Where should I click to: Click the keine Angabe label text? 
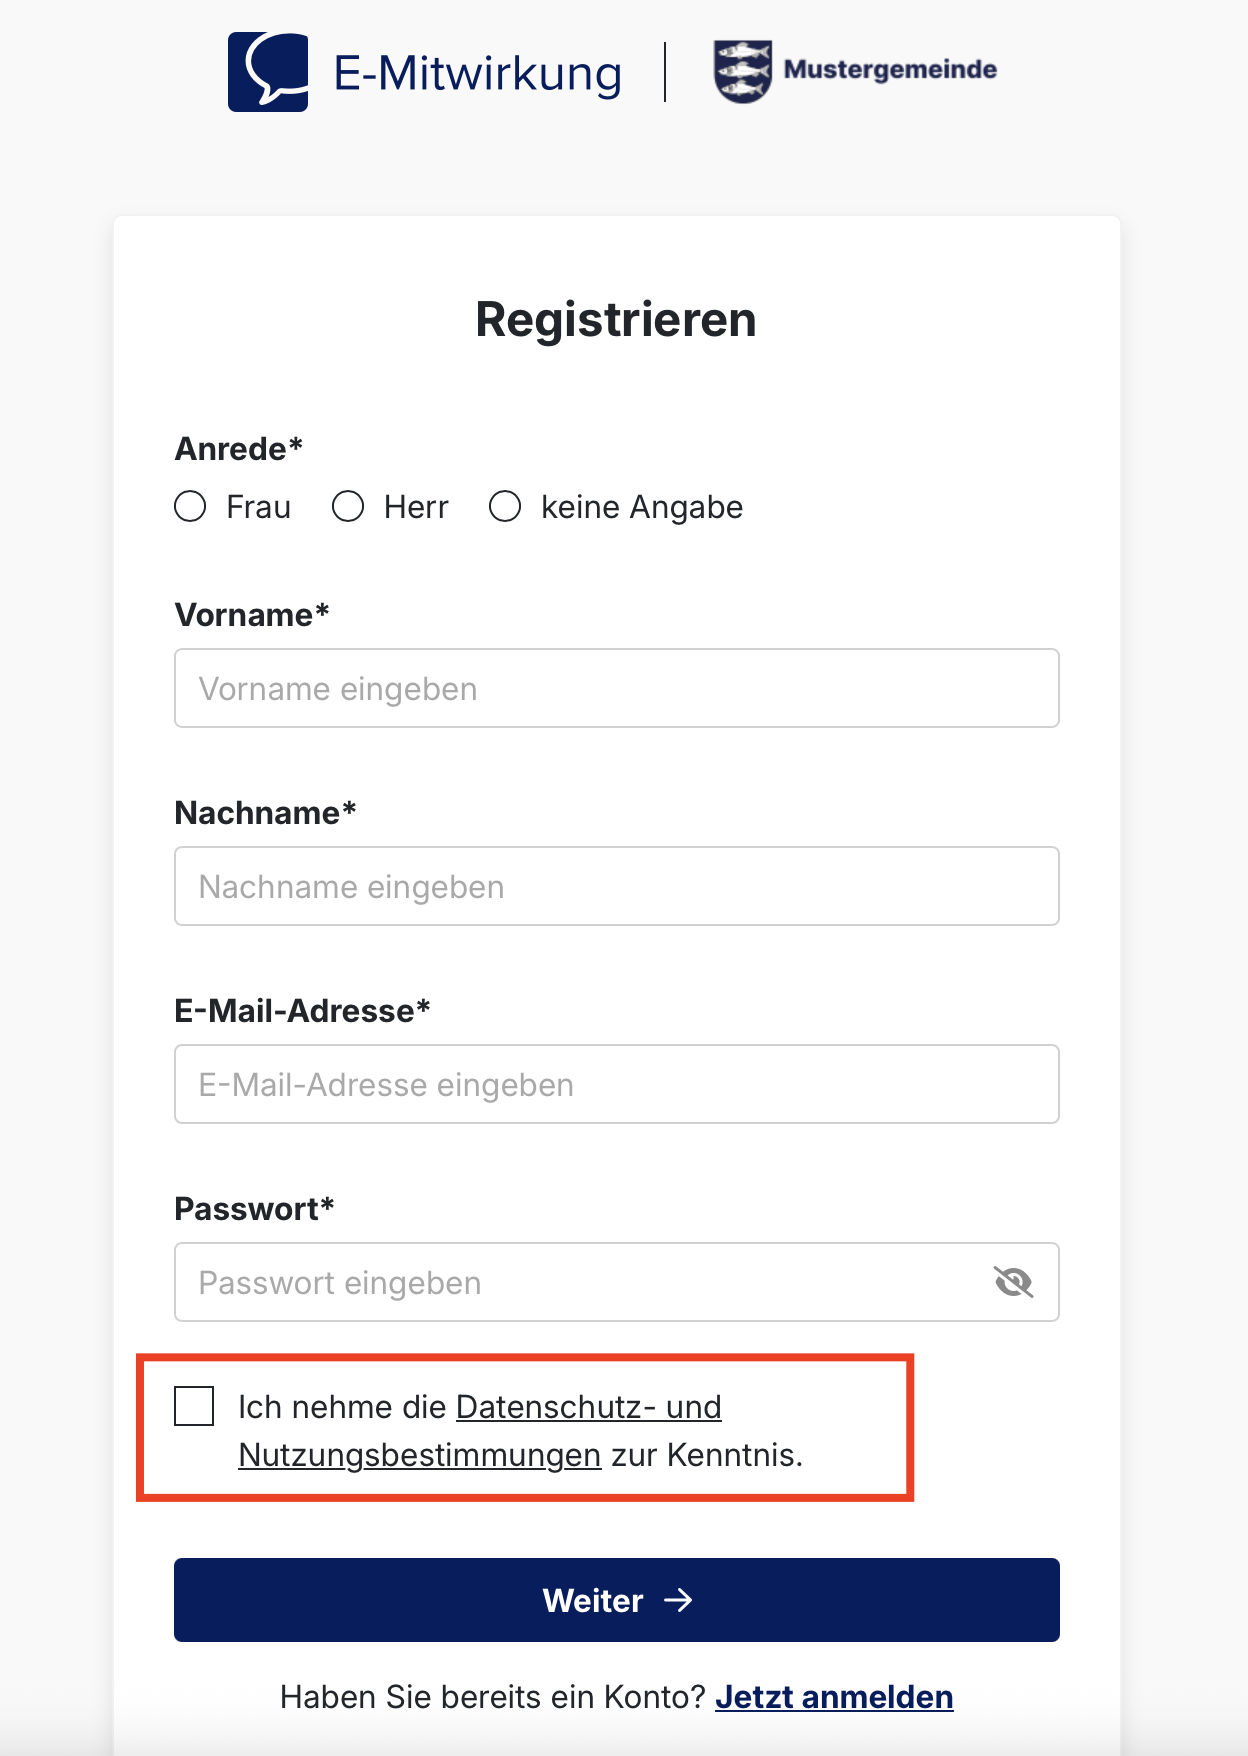tap(642, 507)
